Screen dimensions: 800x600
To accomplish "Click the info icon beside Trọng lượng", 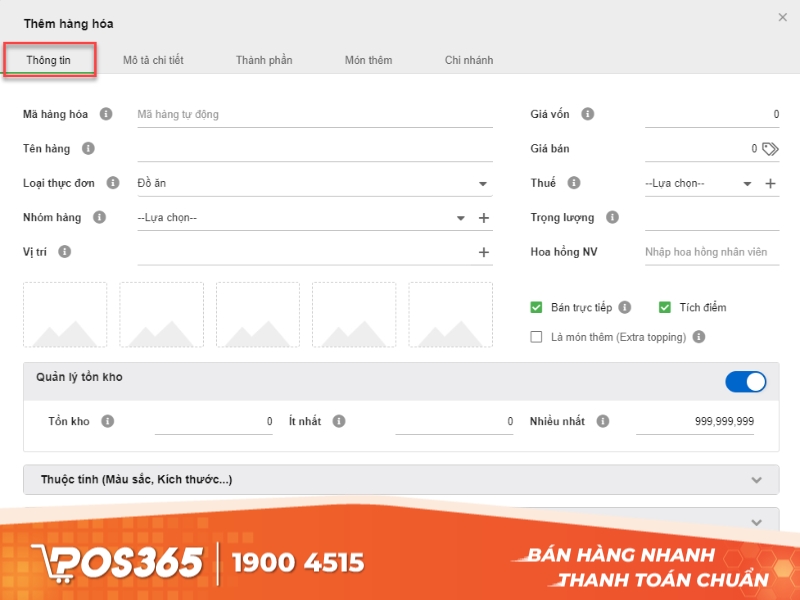I will point(611,217).
